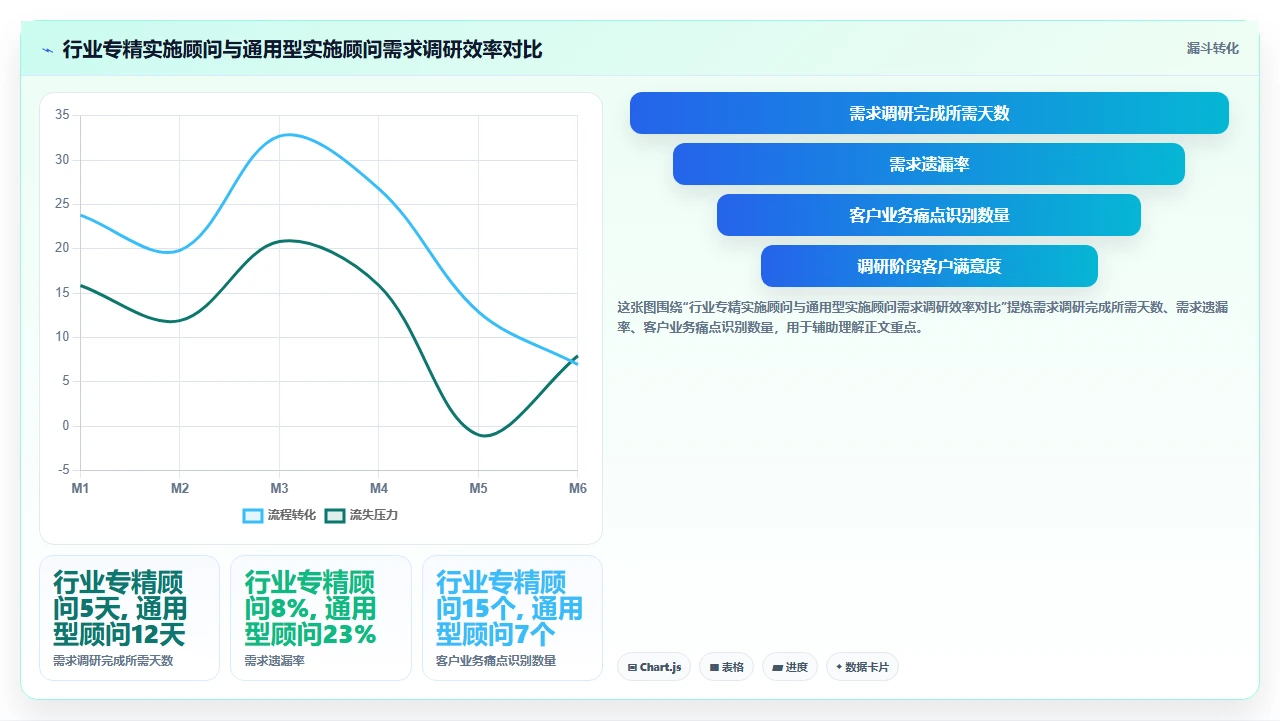Click the chart title 行业专精实施顾问与通用型实施顾问需求调研效率对比
1280x721 pixels.
click(x=302, y=49)
